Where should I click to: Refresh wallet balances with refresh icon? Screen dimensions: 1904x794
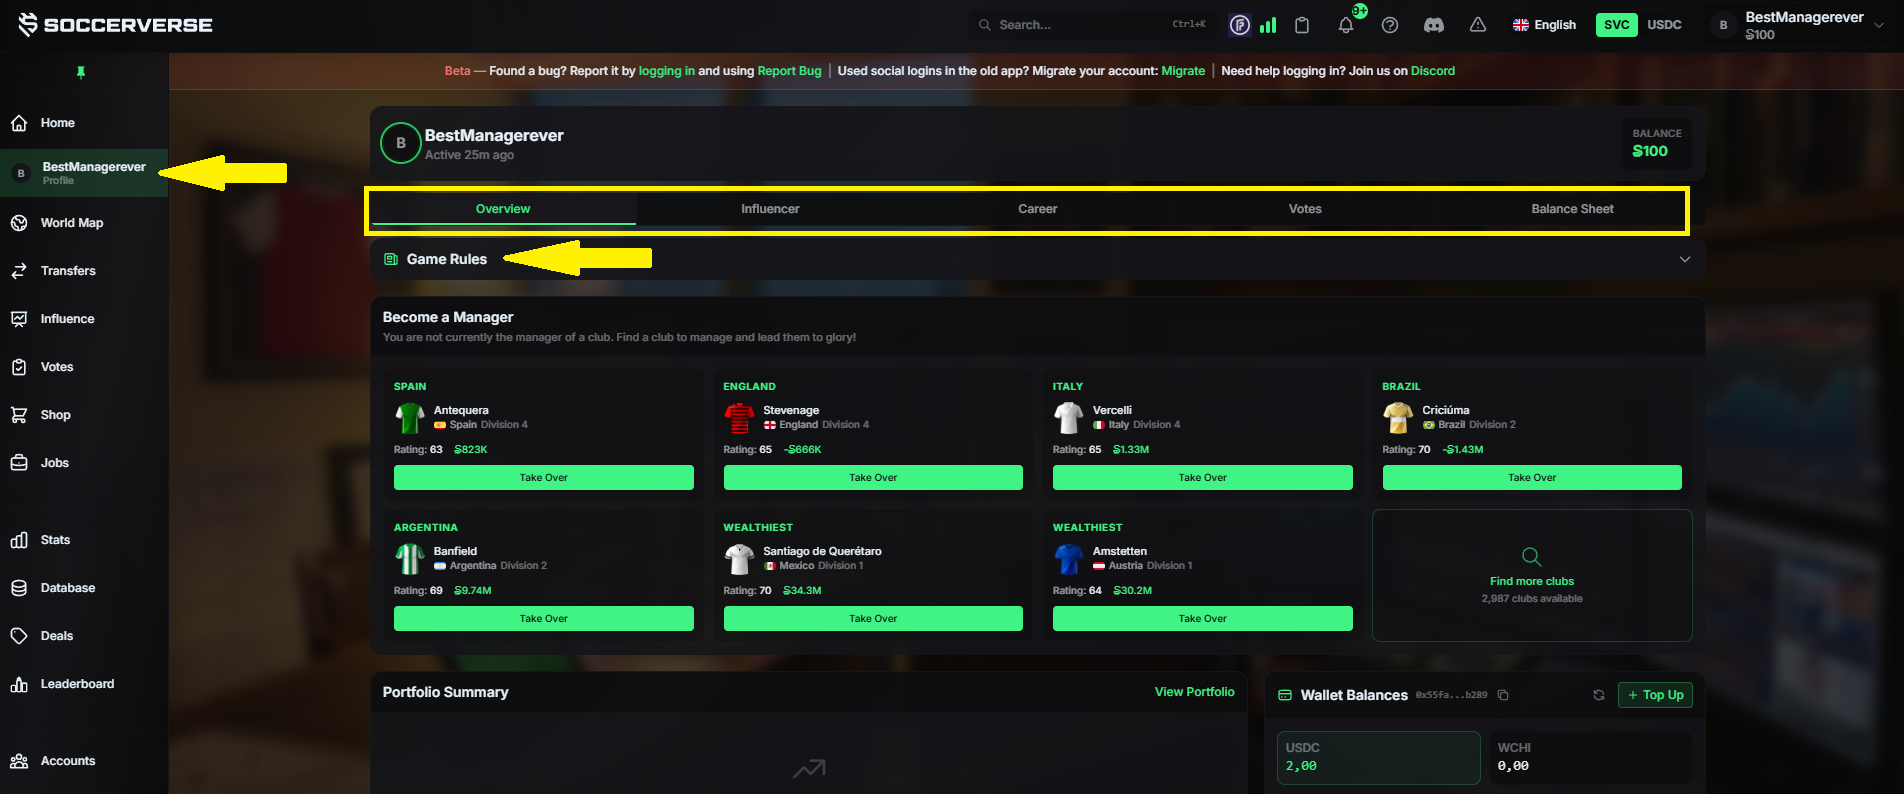[1599, 695]
